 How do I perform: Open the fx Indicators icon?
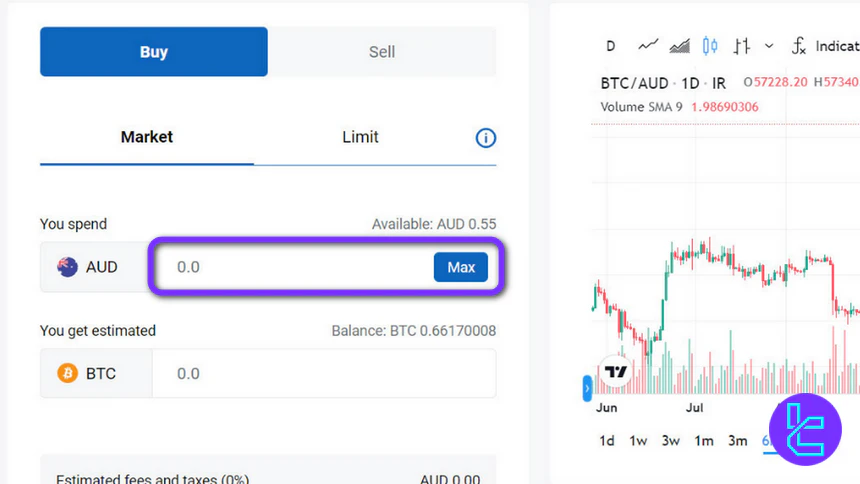click(x=799, y=45)
